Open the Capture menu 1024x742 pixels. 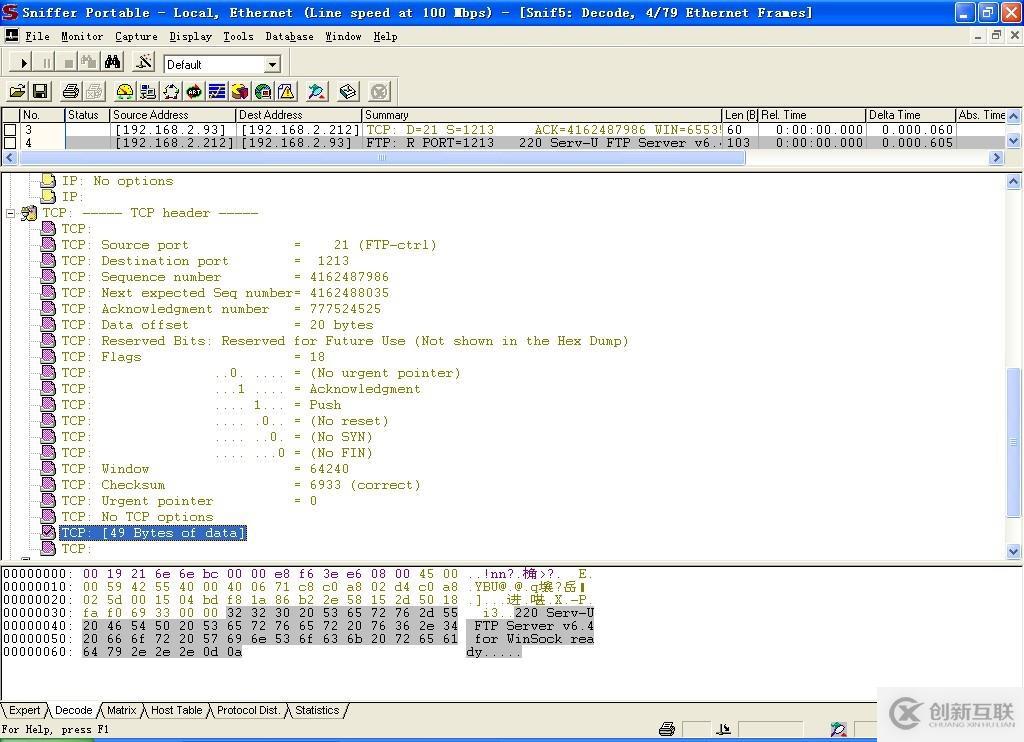136,36
